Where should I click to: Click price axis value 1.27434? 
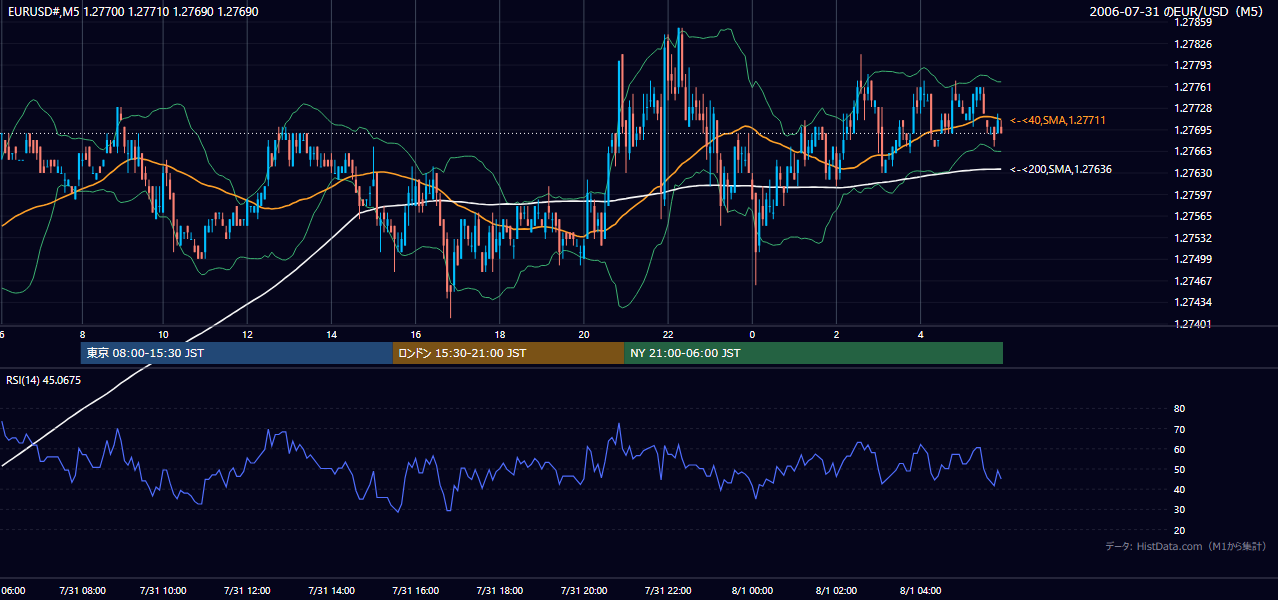[1193, 302]
